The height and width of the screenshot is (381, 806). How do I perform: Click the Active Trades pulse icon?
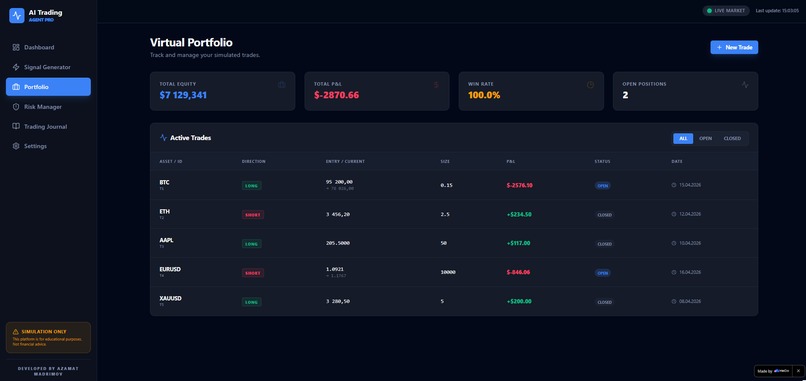(x=163, y=138)
